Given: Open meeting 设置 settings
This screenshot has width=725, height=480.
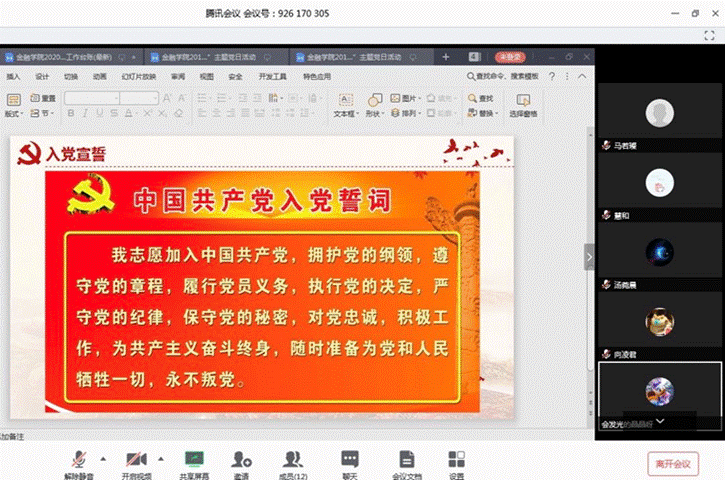Looking at the screenshot, I should tap(456, 459).
